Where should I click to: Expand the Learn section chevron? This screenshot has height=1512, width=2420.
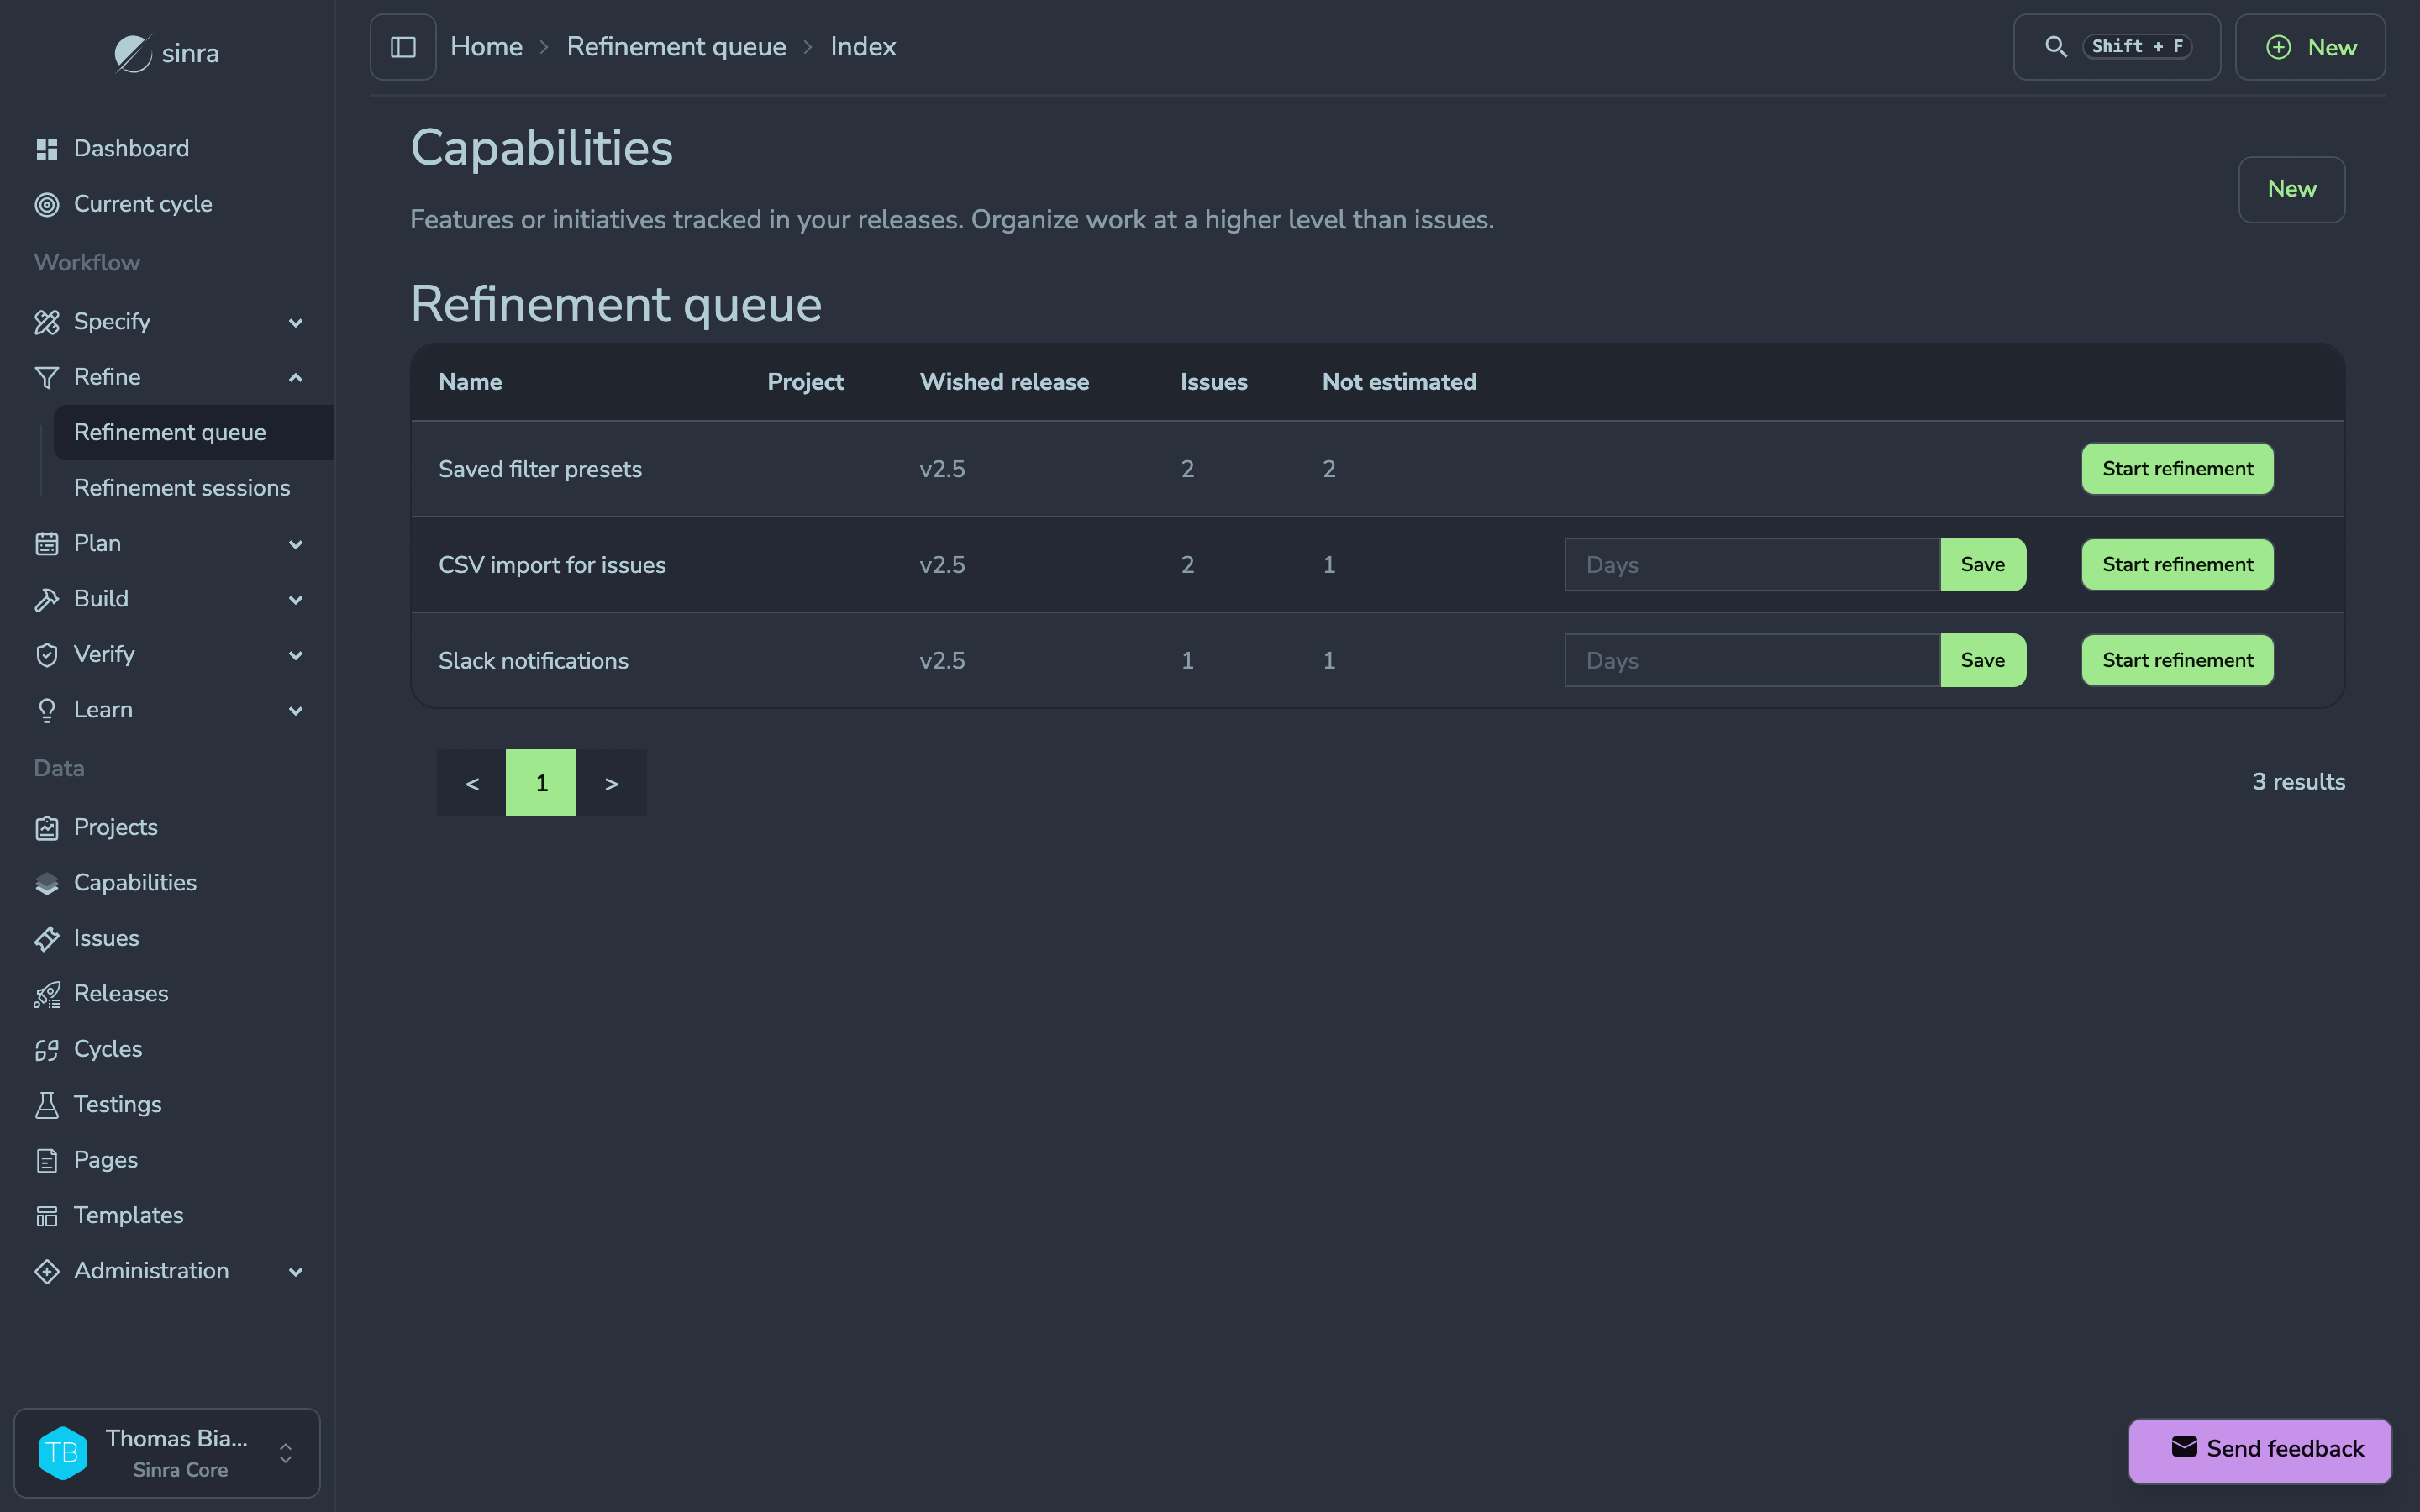click(296, 710)
